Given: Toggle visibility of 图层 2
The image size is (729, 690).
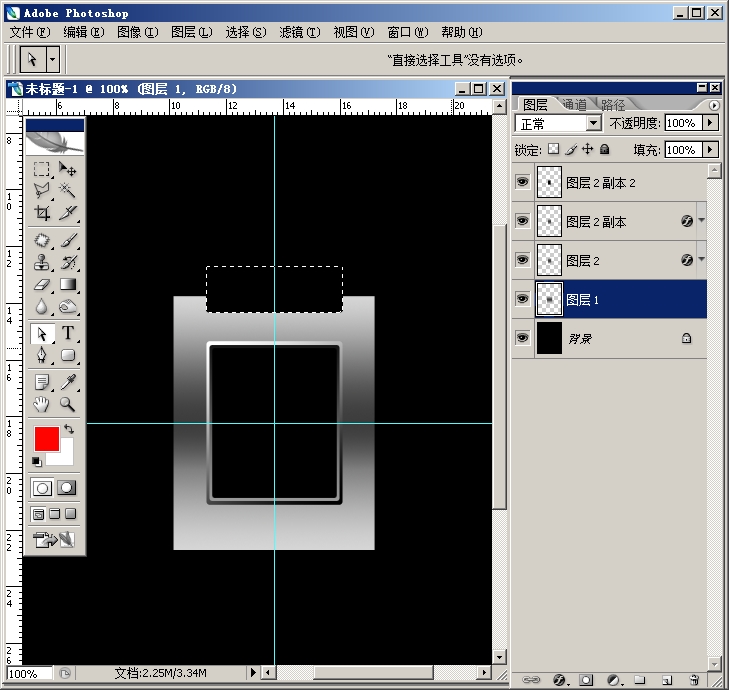Looking at the screenshot, I should tap(523, 260).
